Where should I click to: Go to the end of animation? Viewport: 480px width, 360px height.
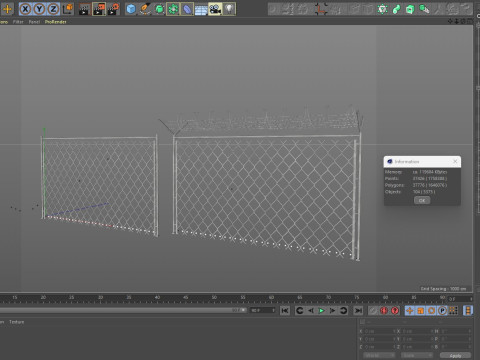[x=358, y=311]
